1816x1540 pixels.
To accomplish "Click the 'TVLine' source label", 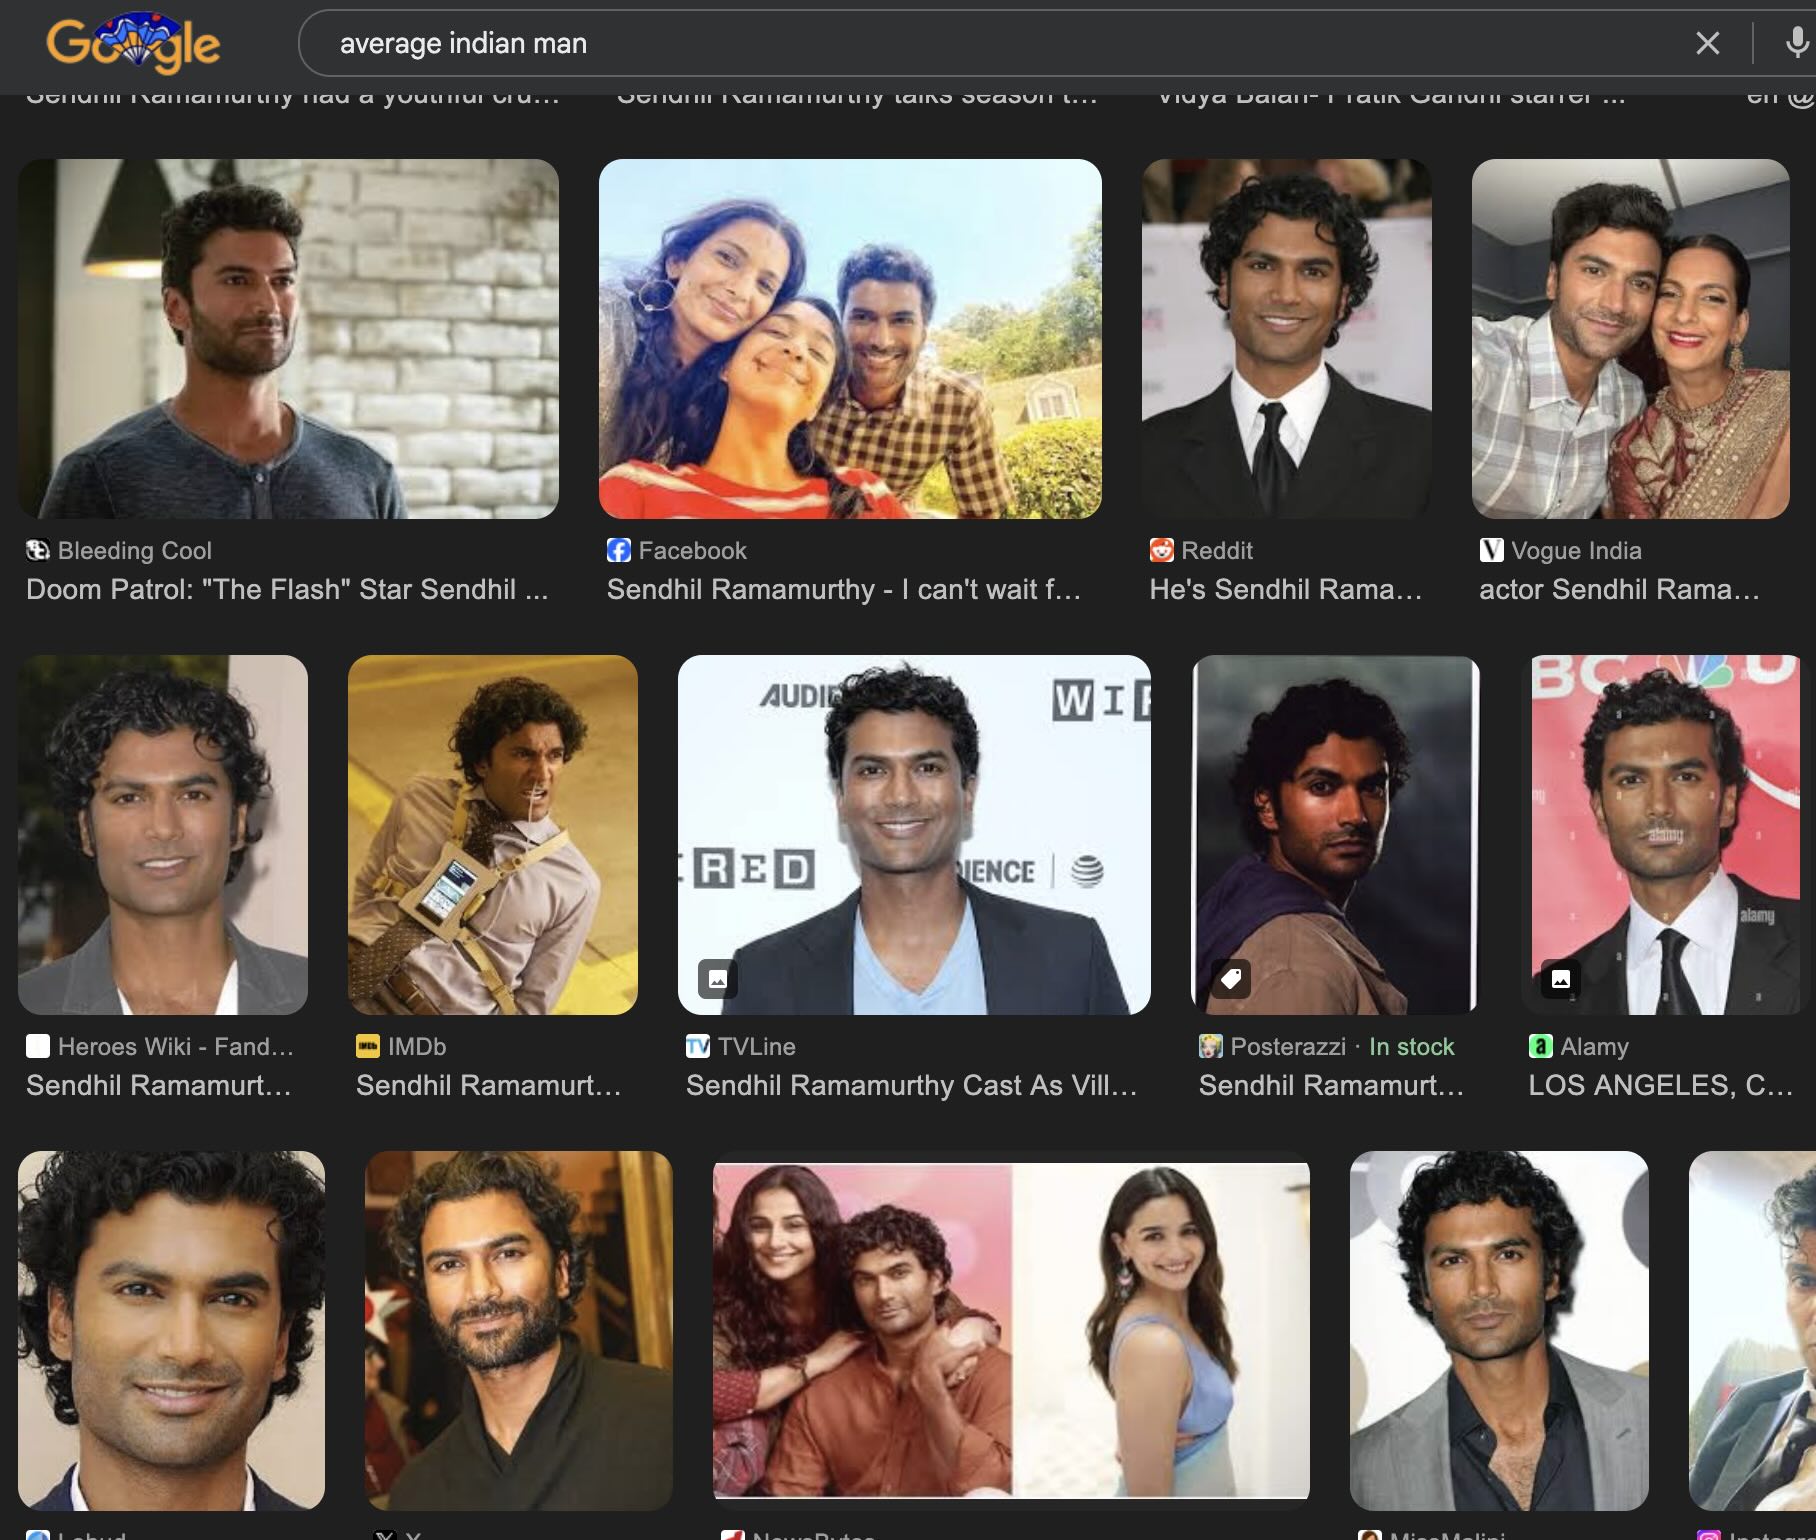I will point(757,1046).
